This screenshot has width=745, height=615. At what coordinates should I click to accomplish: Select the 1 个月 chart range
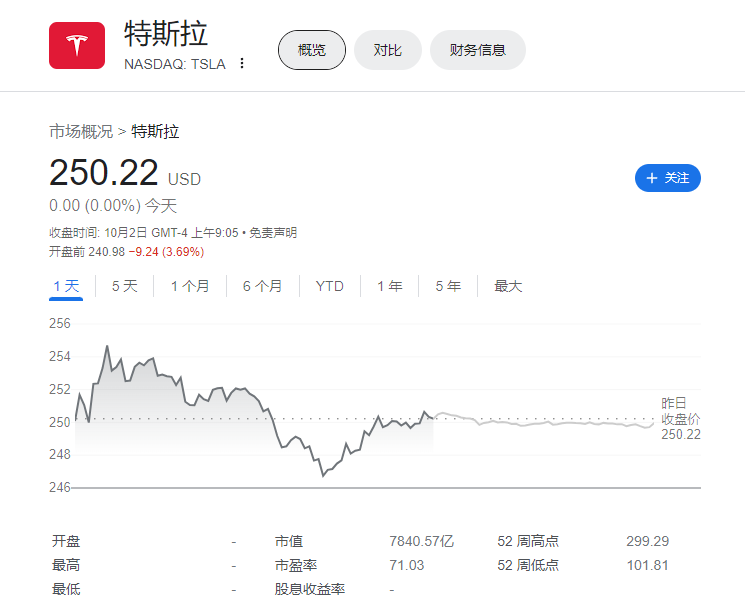pos(190,286)
